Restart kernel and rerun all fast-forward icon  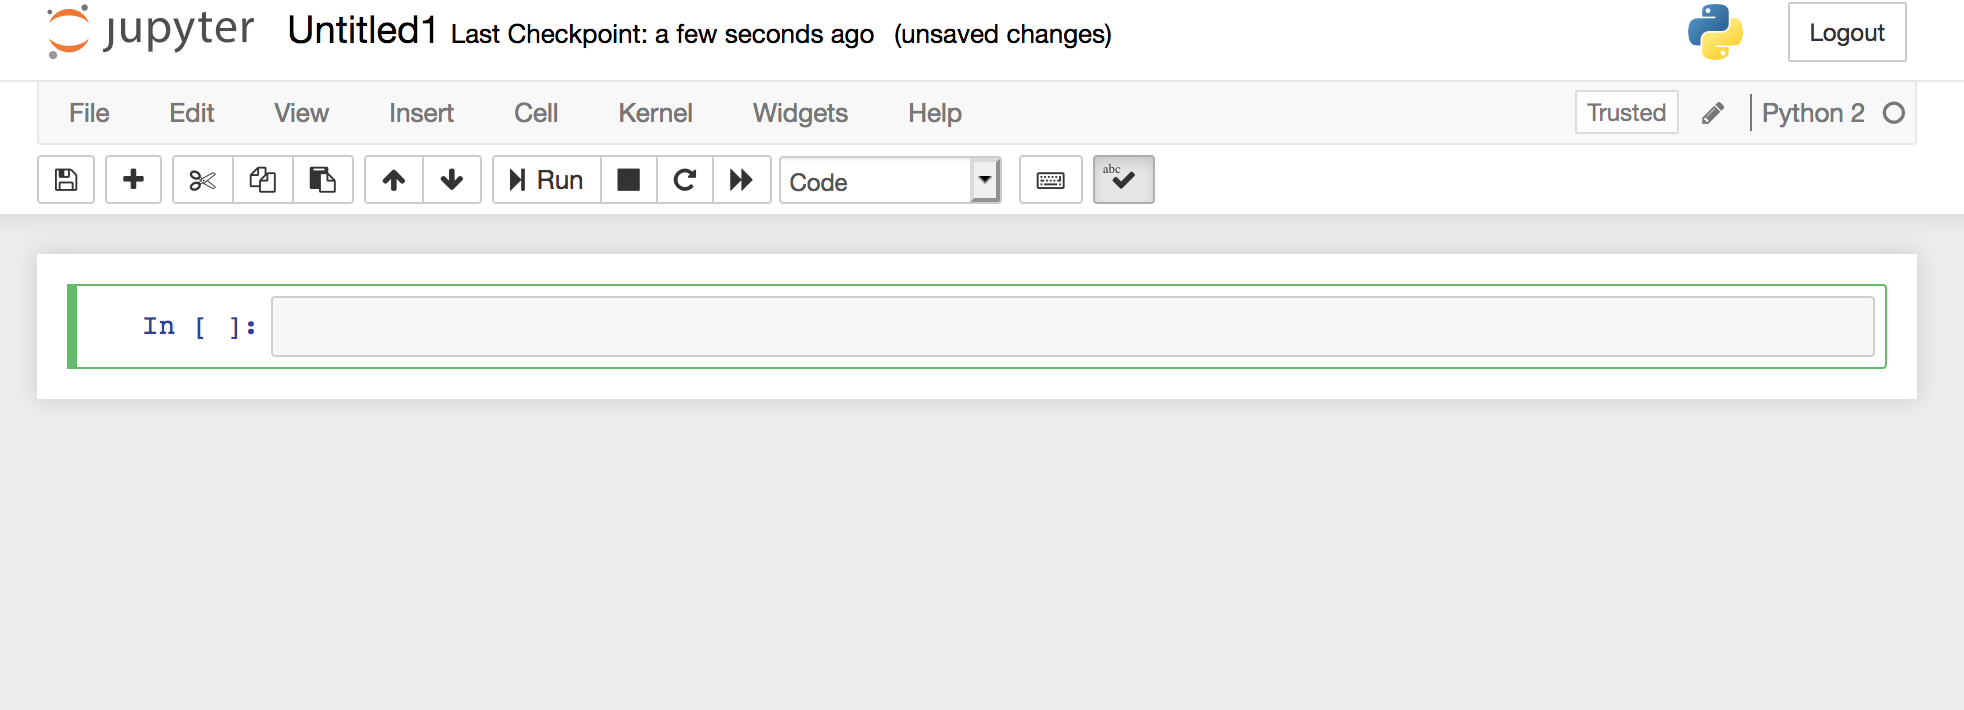pos(741,180)
